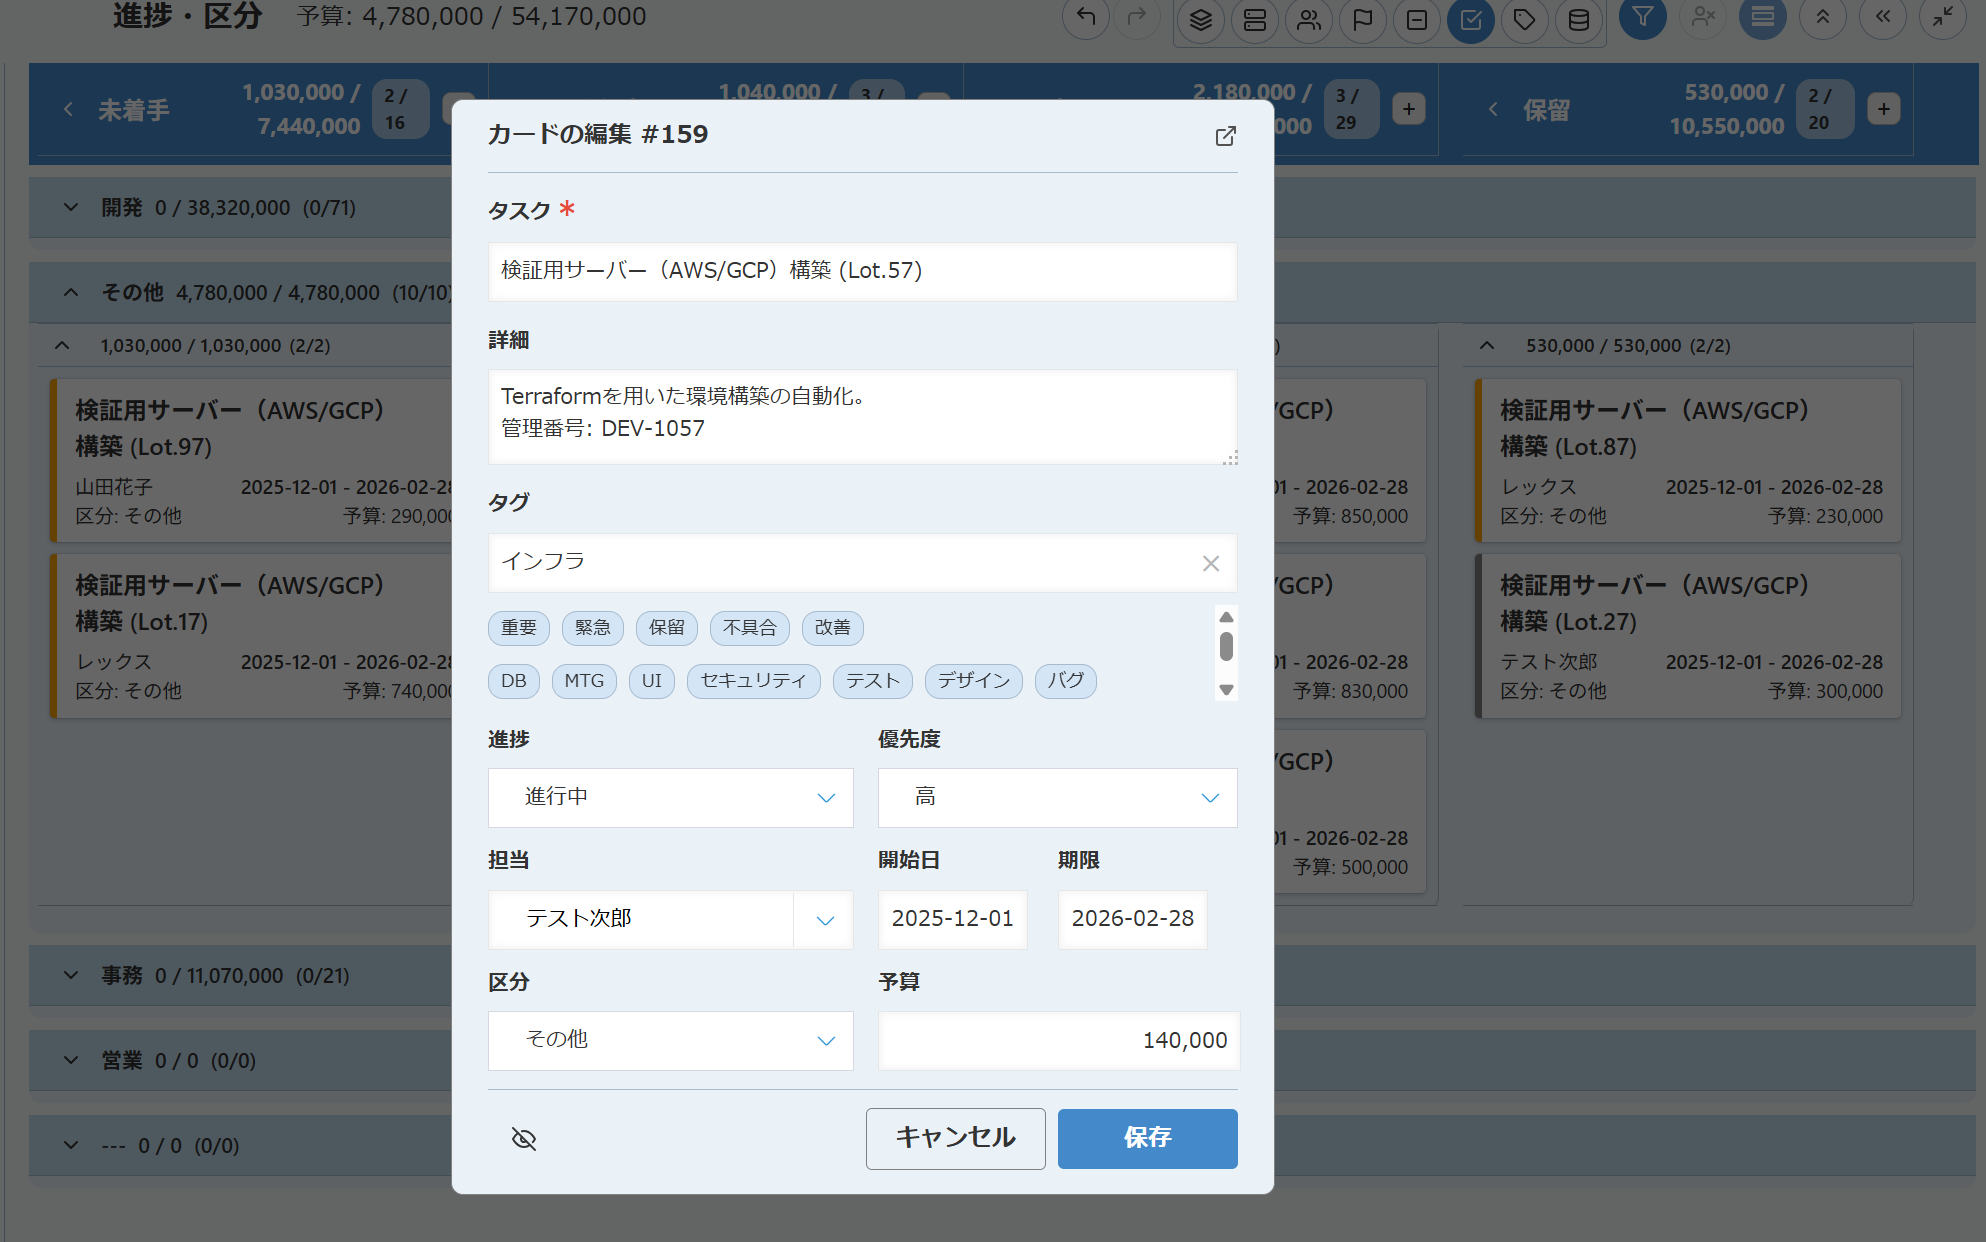Screen dimensions: 1986x1242
Task: Toggle the checkbox view icon
Action: (x=1470, y=20)
